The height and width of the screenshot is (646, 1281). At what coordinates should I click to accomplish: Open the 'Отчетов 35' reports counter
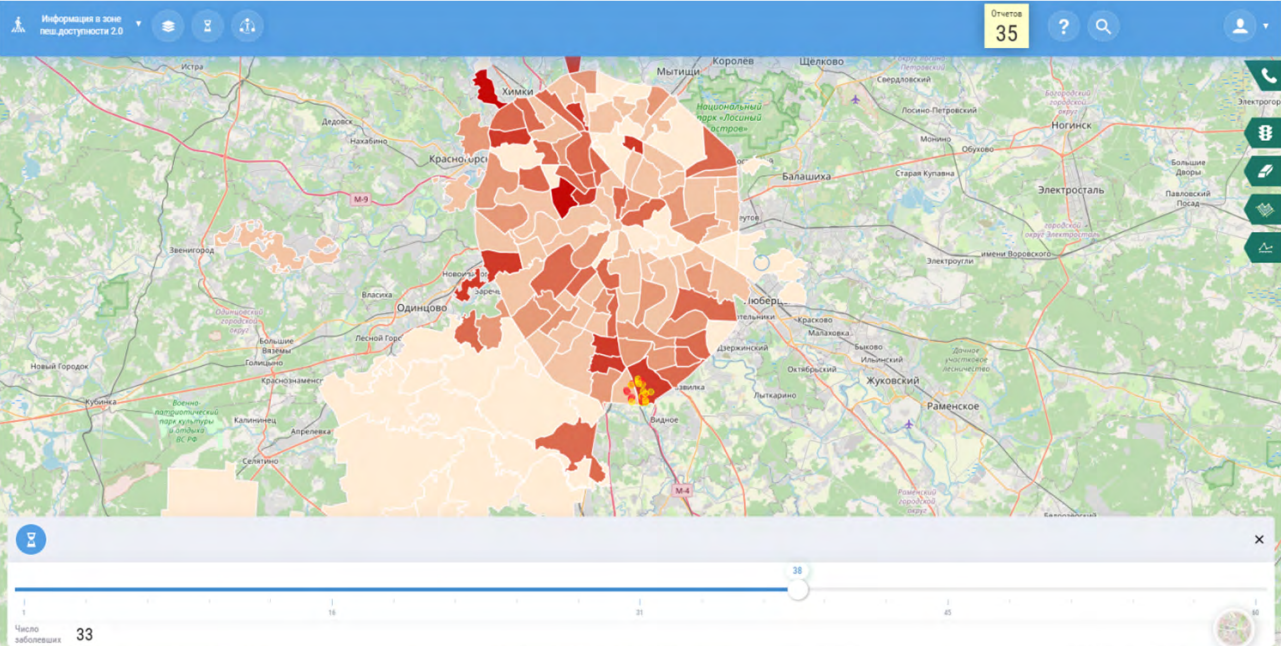click(x=1006, y=27)
